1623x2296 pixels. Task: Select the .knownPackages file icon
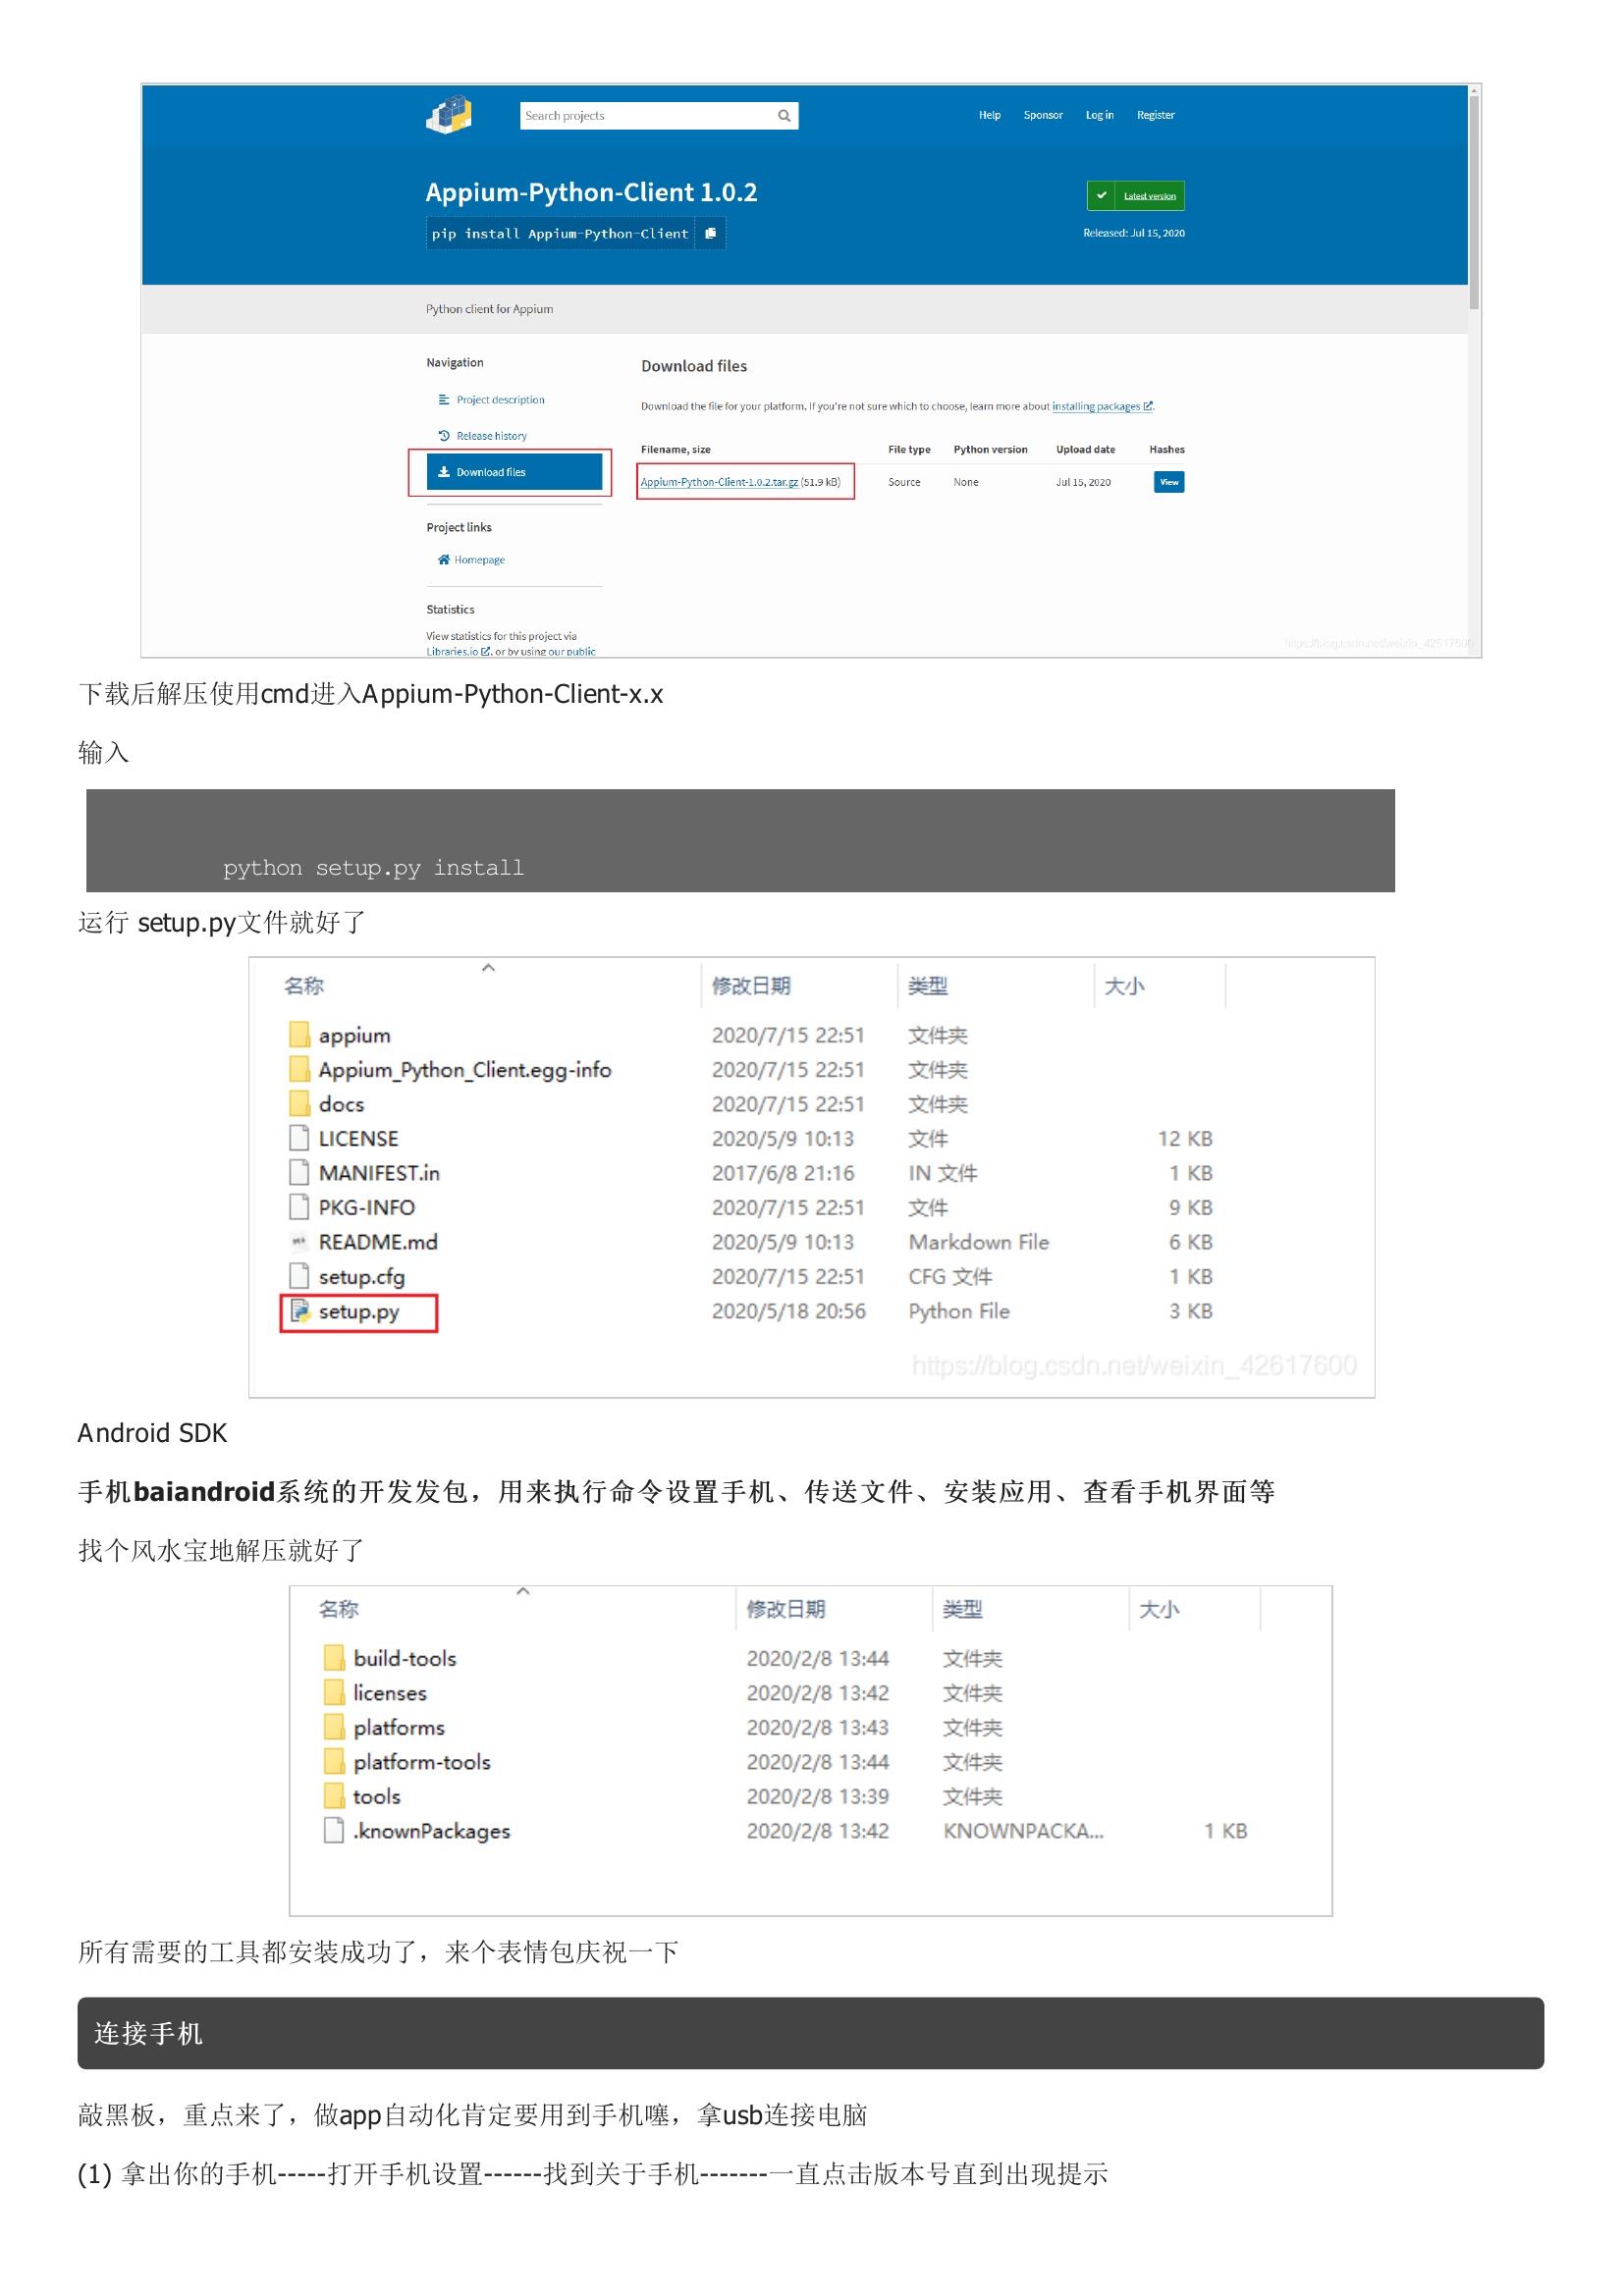[334, 1830]
